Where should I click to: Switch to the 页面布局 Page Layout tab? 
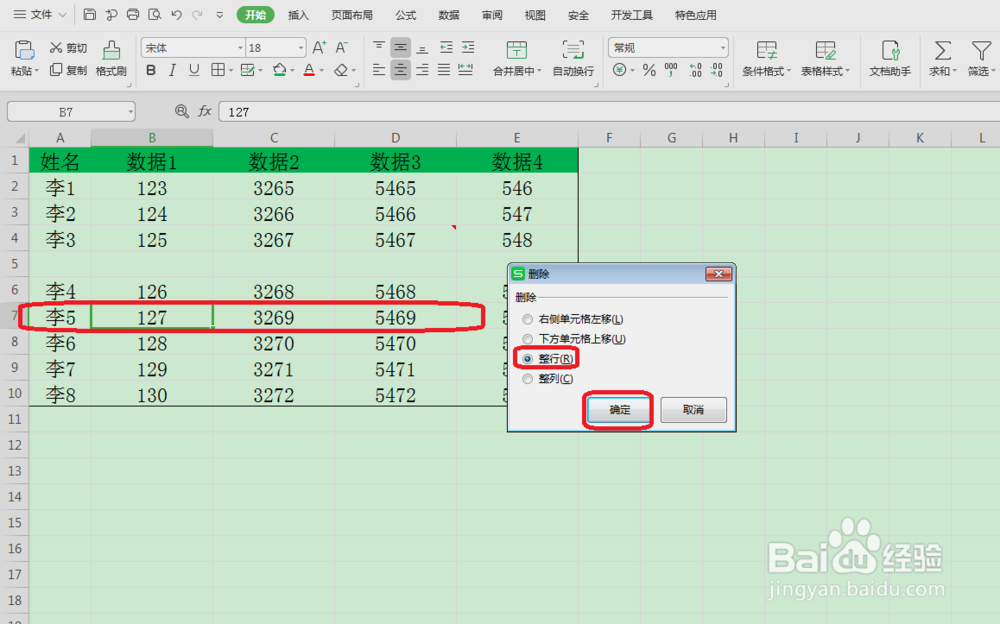(352, 15)
